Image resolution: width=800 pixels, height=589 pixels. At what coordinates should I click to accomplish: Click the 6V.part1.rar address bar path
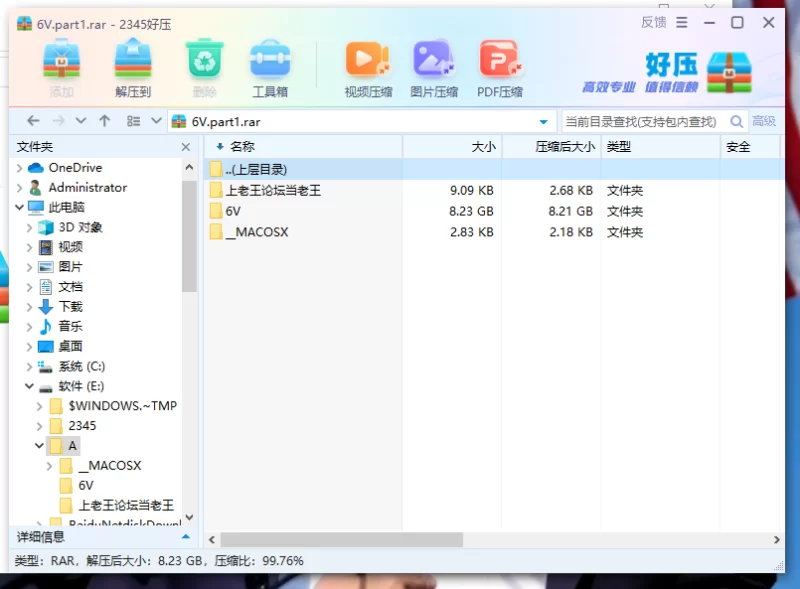(x=226, y=122)
